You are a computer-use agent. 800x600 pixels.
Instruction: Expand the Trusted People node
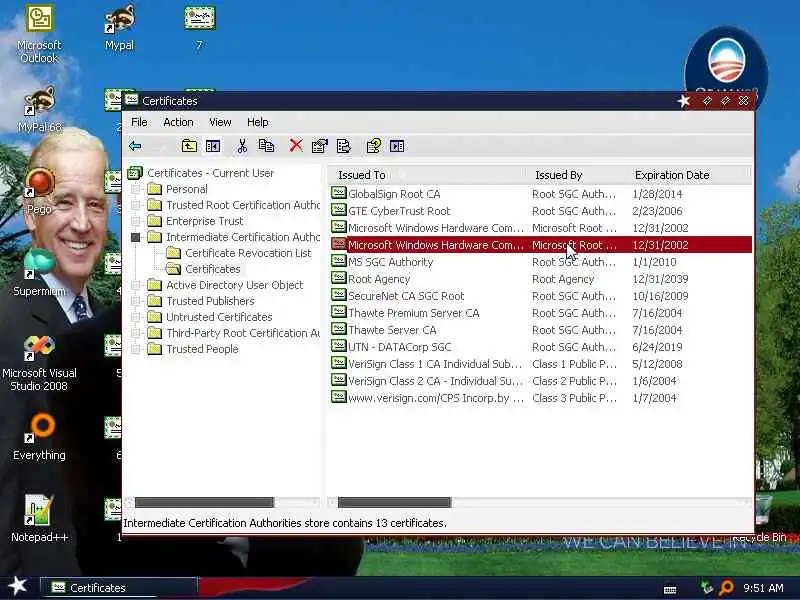pyautogui.click(x=135, y=349)
